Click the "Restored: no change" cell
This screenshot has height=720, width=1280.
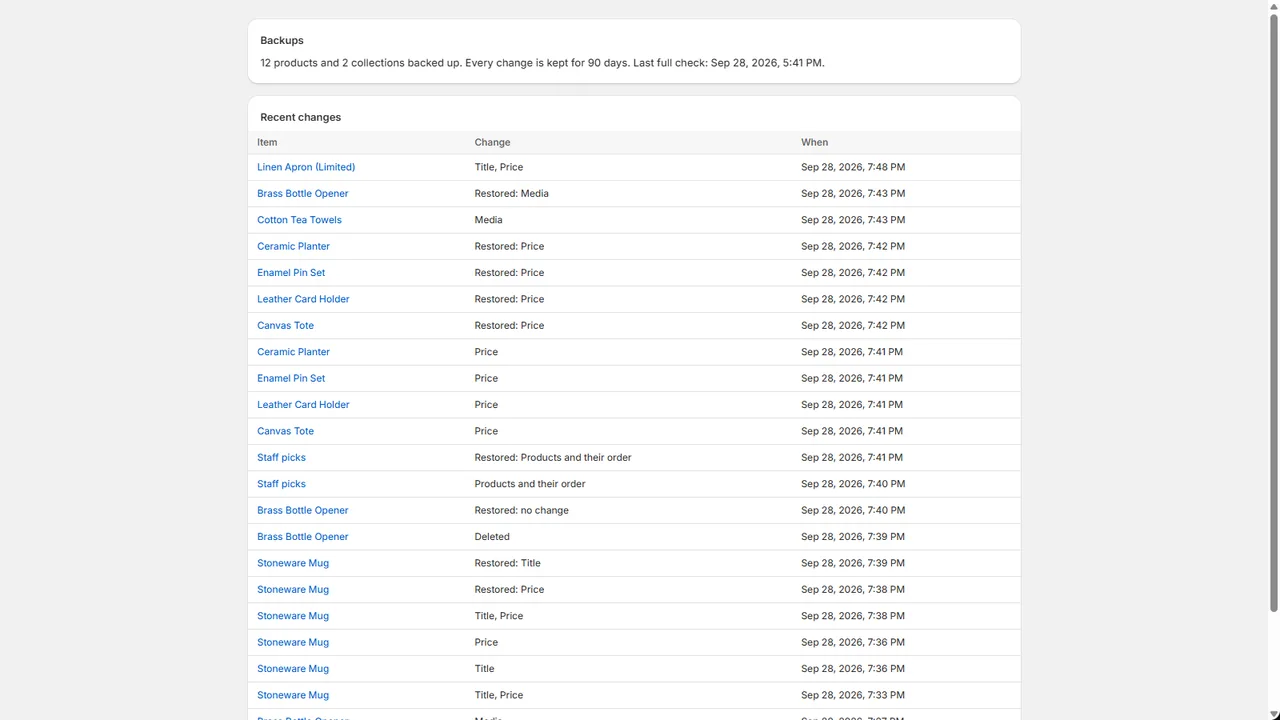pyautogui.click(x=521, y=510)
